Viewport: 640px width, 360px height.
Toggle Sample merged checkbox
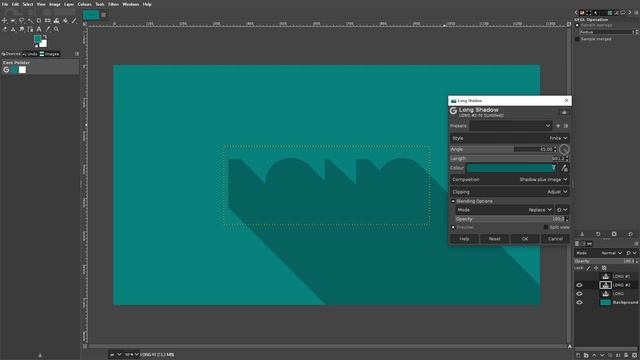[x=577, y=39]
